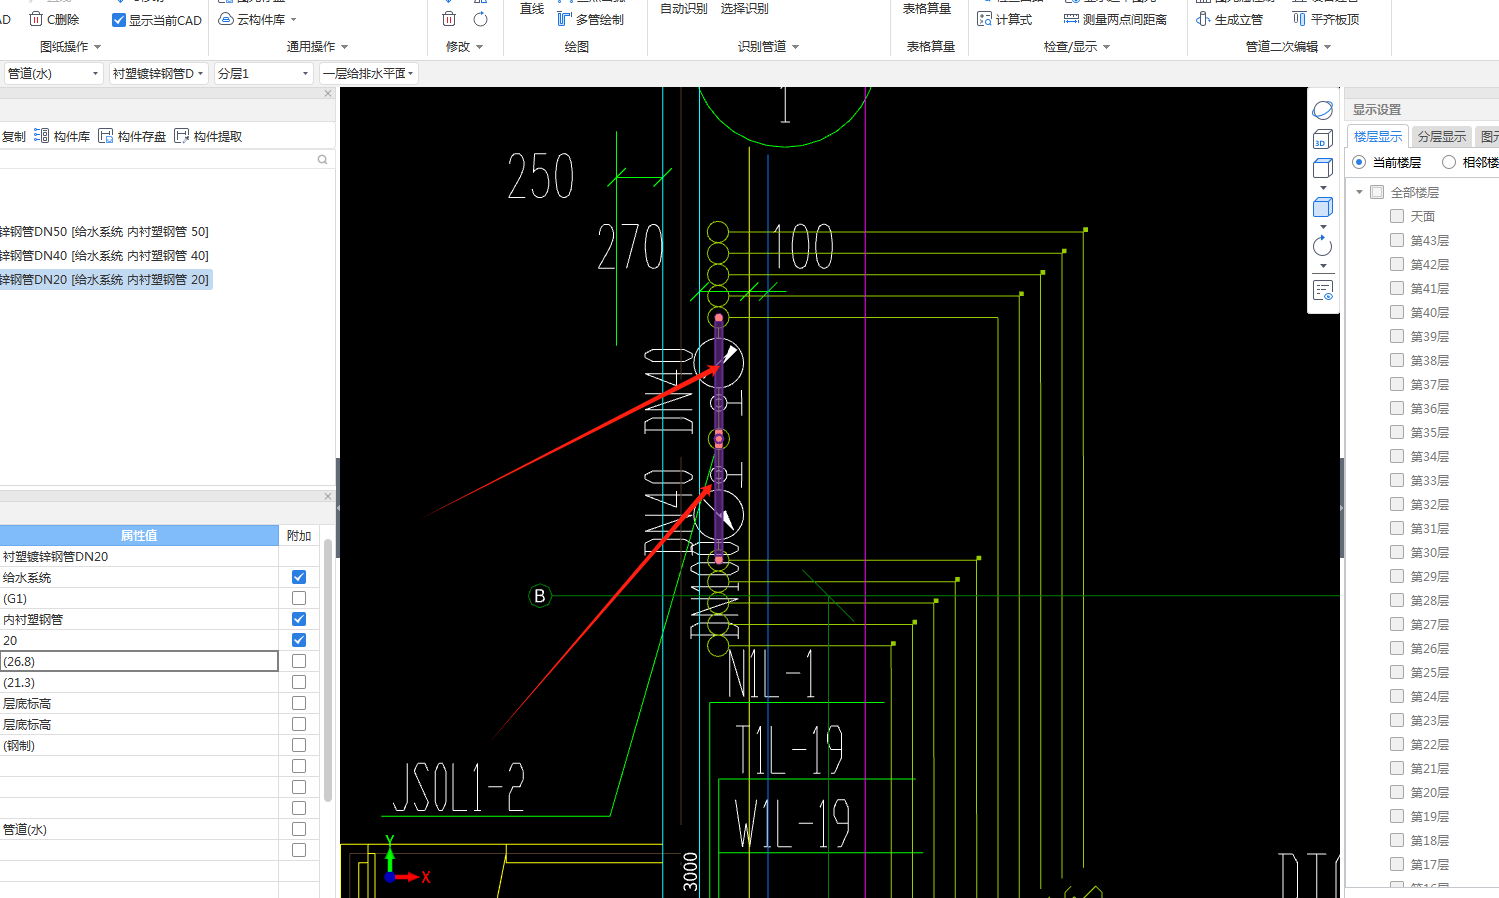Click the 自动识别 button
Screen dimensions: 1499x898
(x=684, y=8)
